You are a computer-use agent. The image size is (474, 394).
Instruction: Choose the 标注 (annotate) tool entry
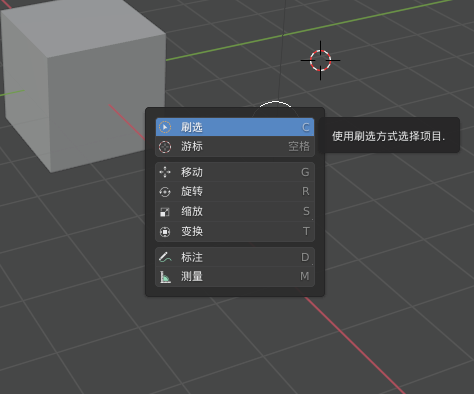pos(235,257)
